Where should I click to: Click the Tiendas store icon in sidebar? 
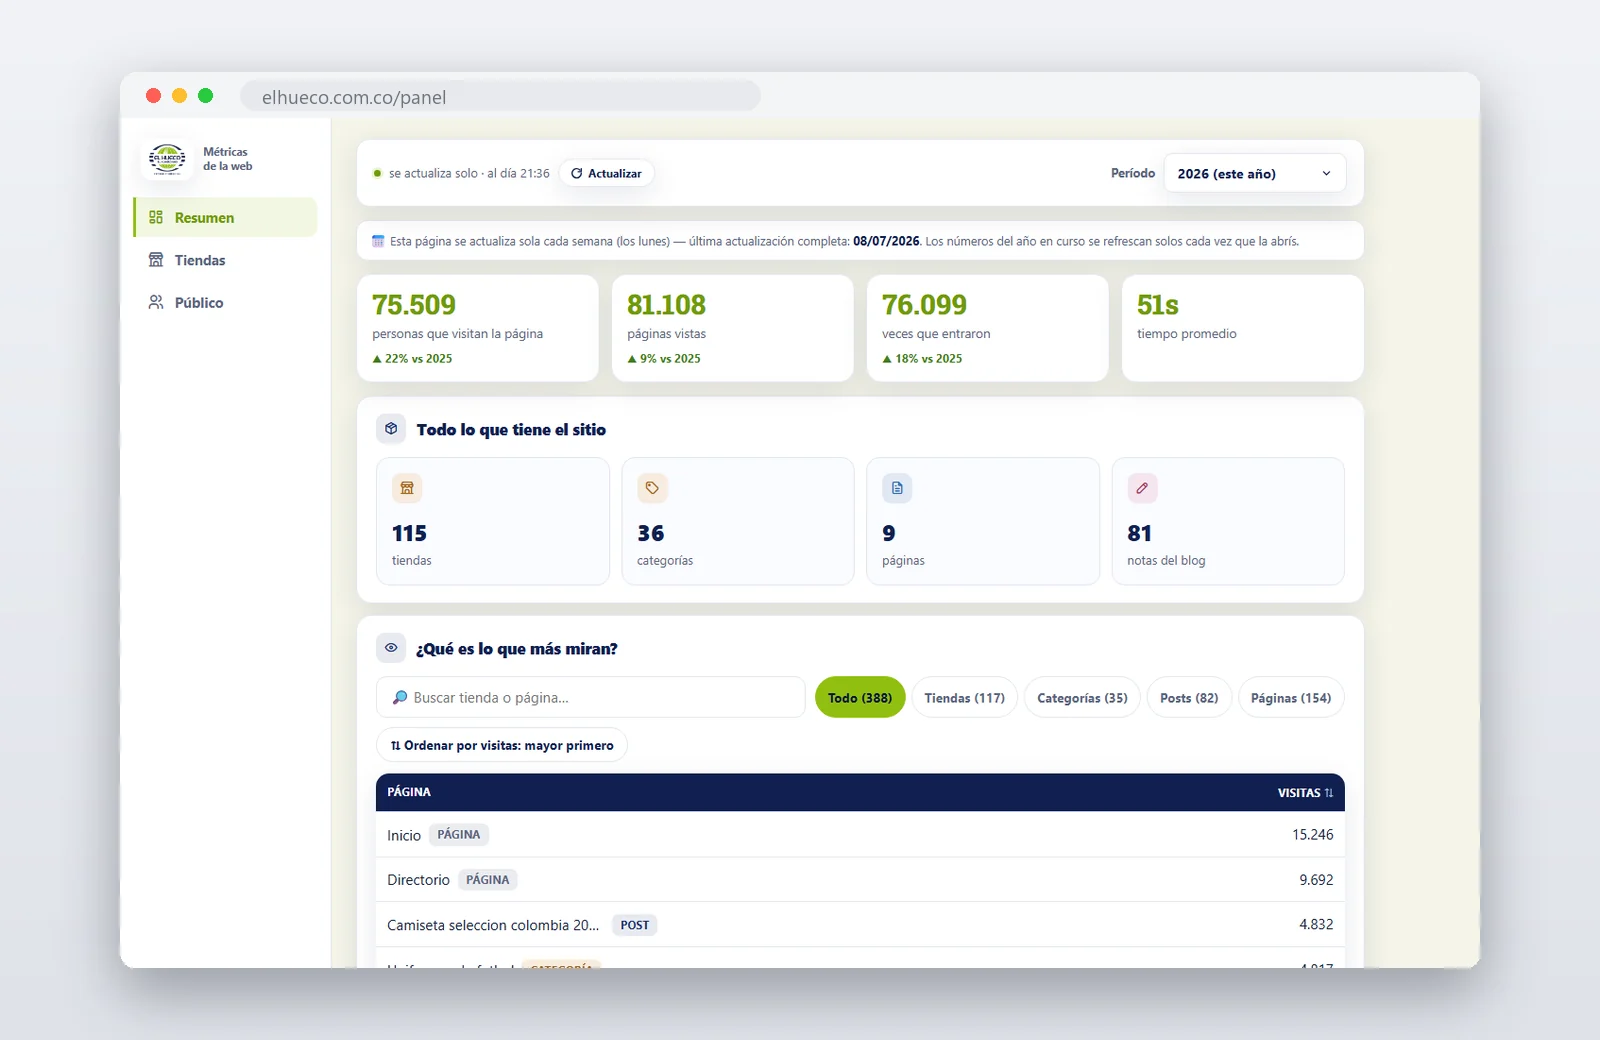tap(156, 260)
